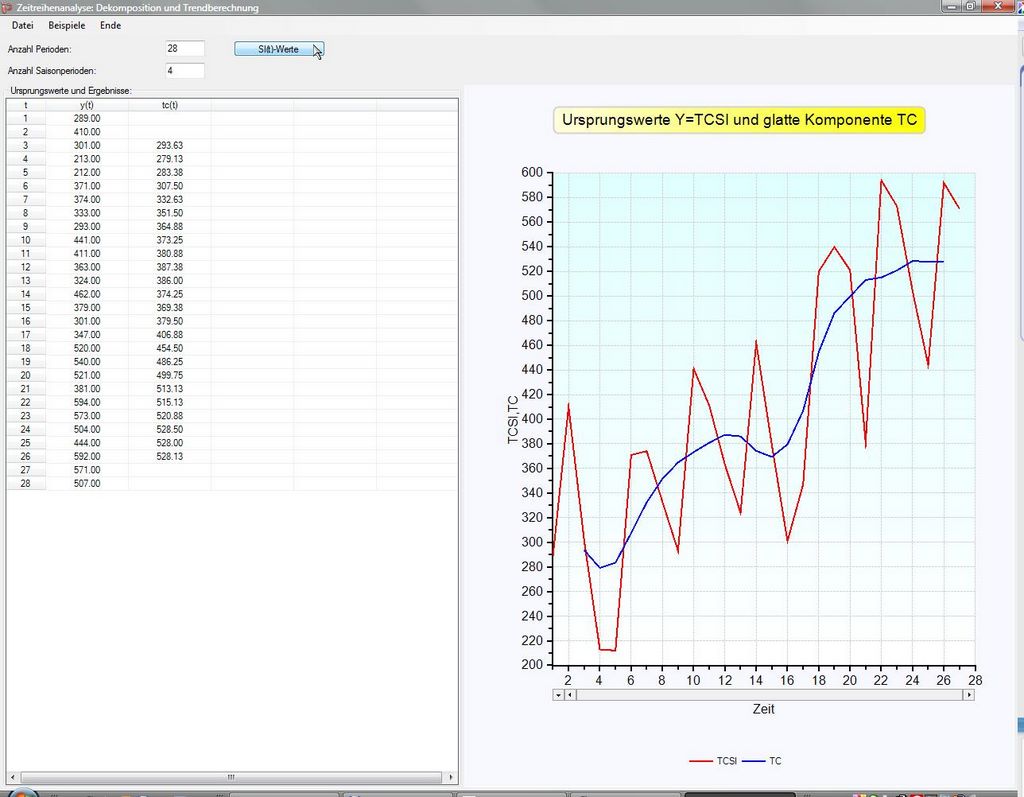
Task: Focus the Anzahl Saisonperioden input field
Action: point(185,71)
